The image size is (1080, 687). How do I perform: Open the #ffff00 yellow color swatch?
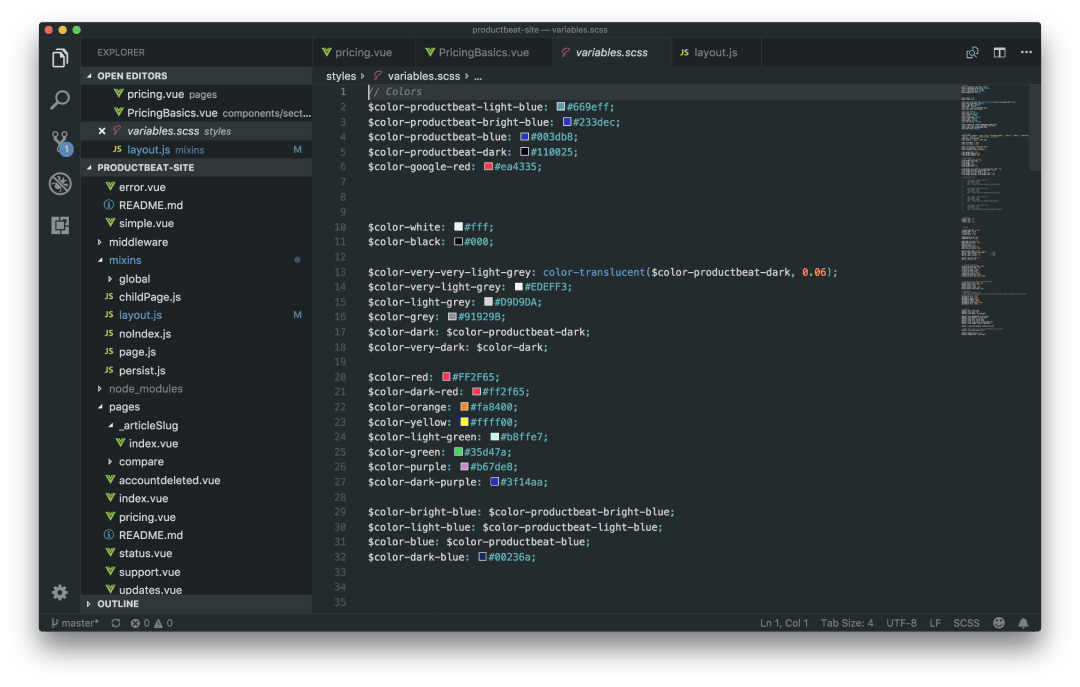coord(464,422)
